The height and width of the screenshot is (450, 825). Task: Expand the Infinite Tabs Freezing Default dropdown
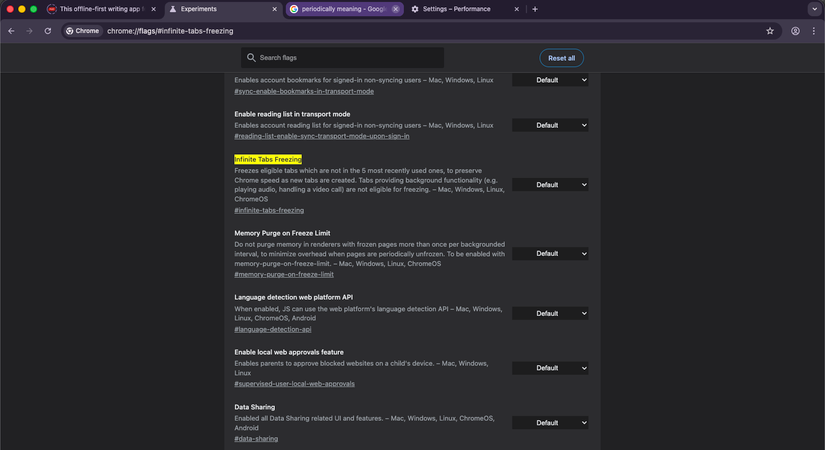(550, 185)
